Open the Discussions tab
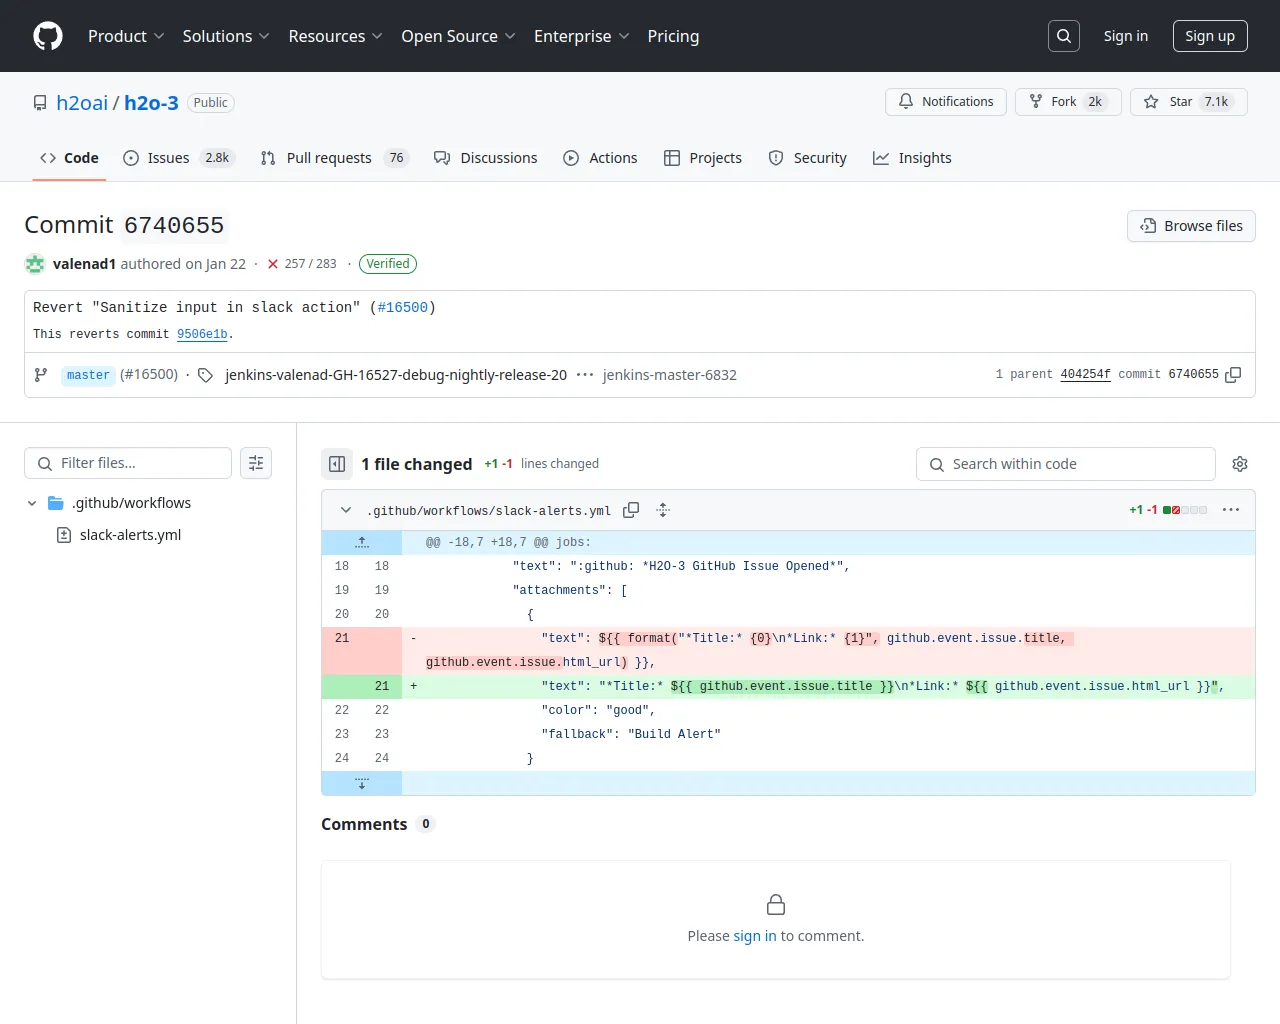Screen dimensions: 1280x1024 coord(485,158)
